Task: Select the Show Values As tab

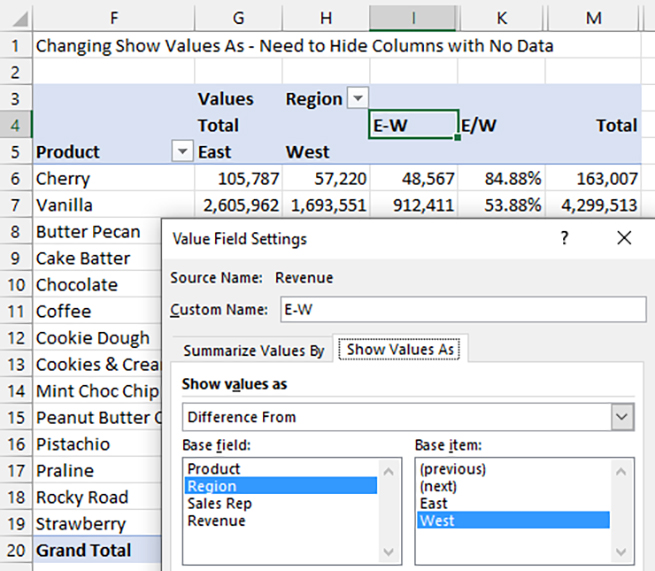Action: coord(400,349)
